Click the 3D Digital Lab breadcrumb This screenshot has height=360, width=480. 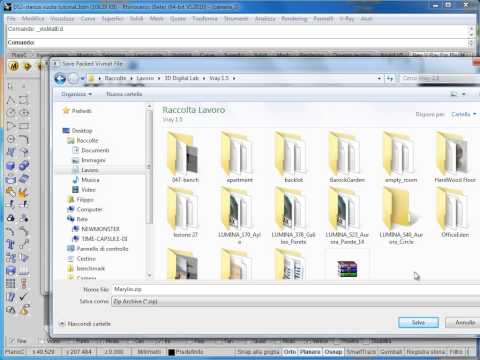pyautogui.click(x=181, y=78)
